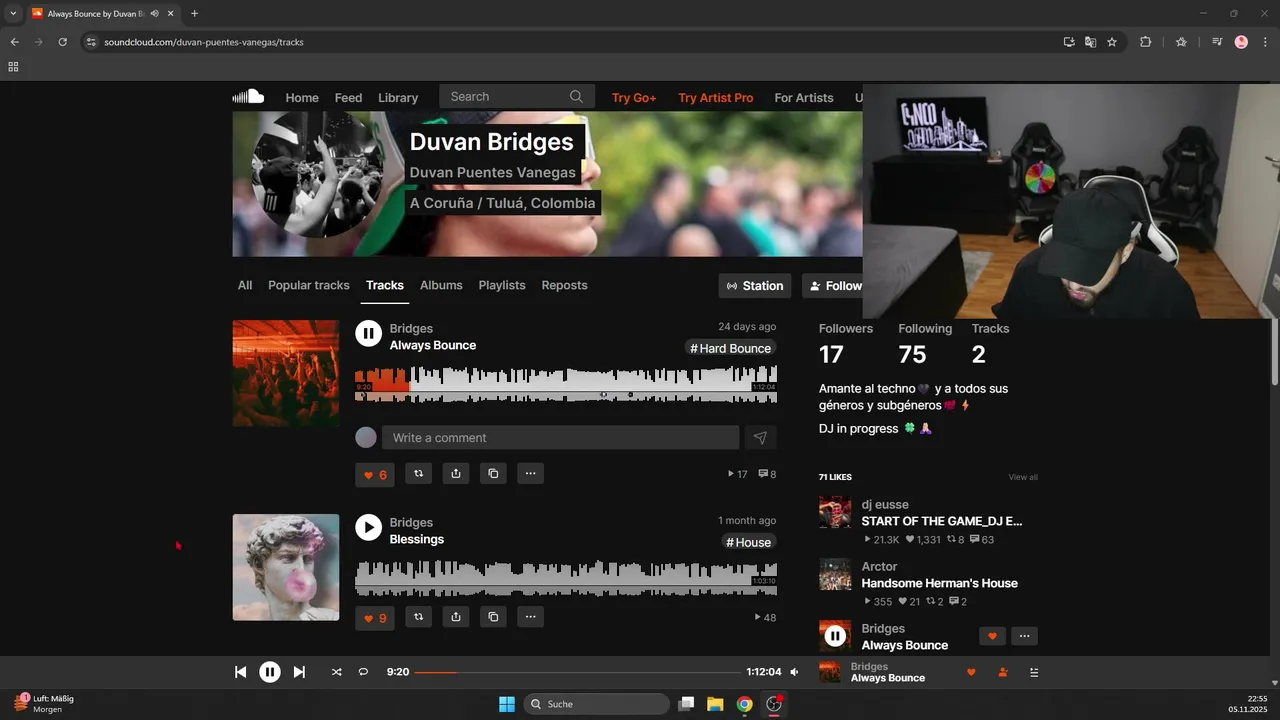The width and height of the screenshot is (1280, 720).
Task: Switch to the Popular tracks tab
Action: (309, 285)
